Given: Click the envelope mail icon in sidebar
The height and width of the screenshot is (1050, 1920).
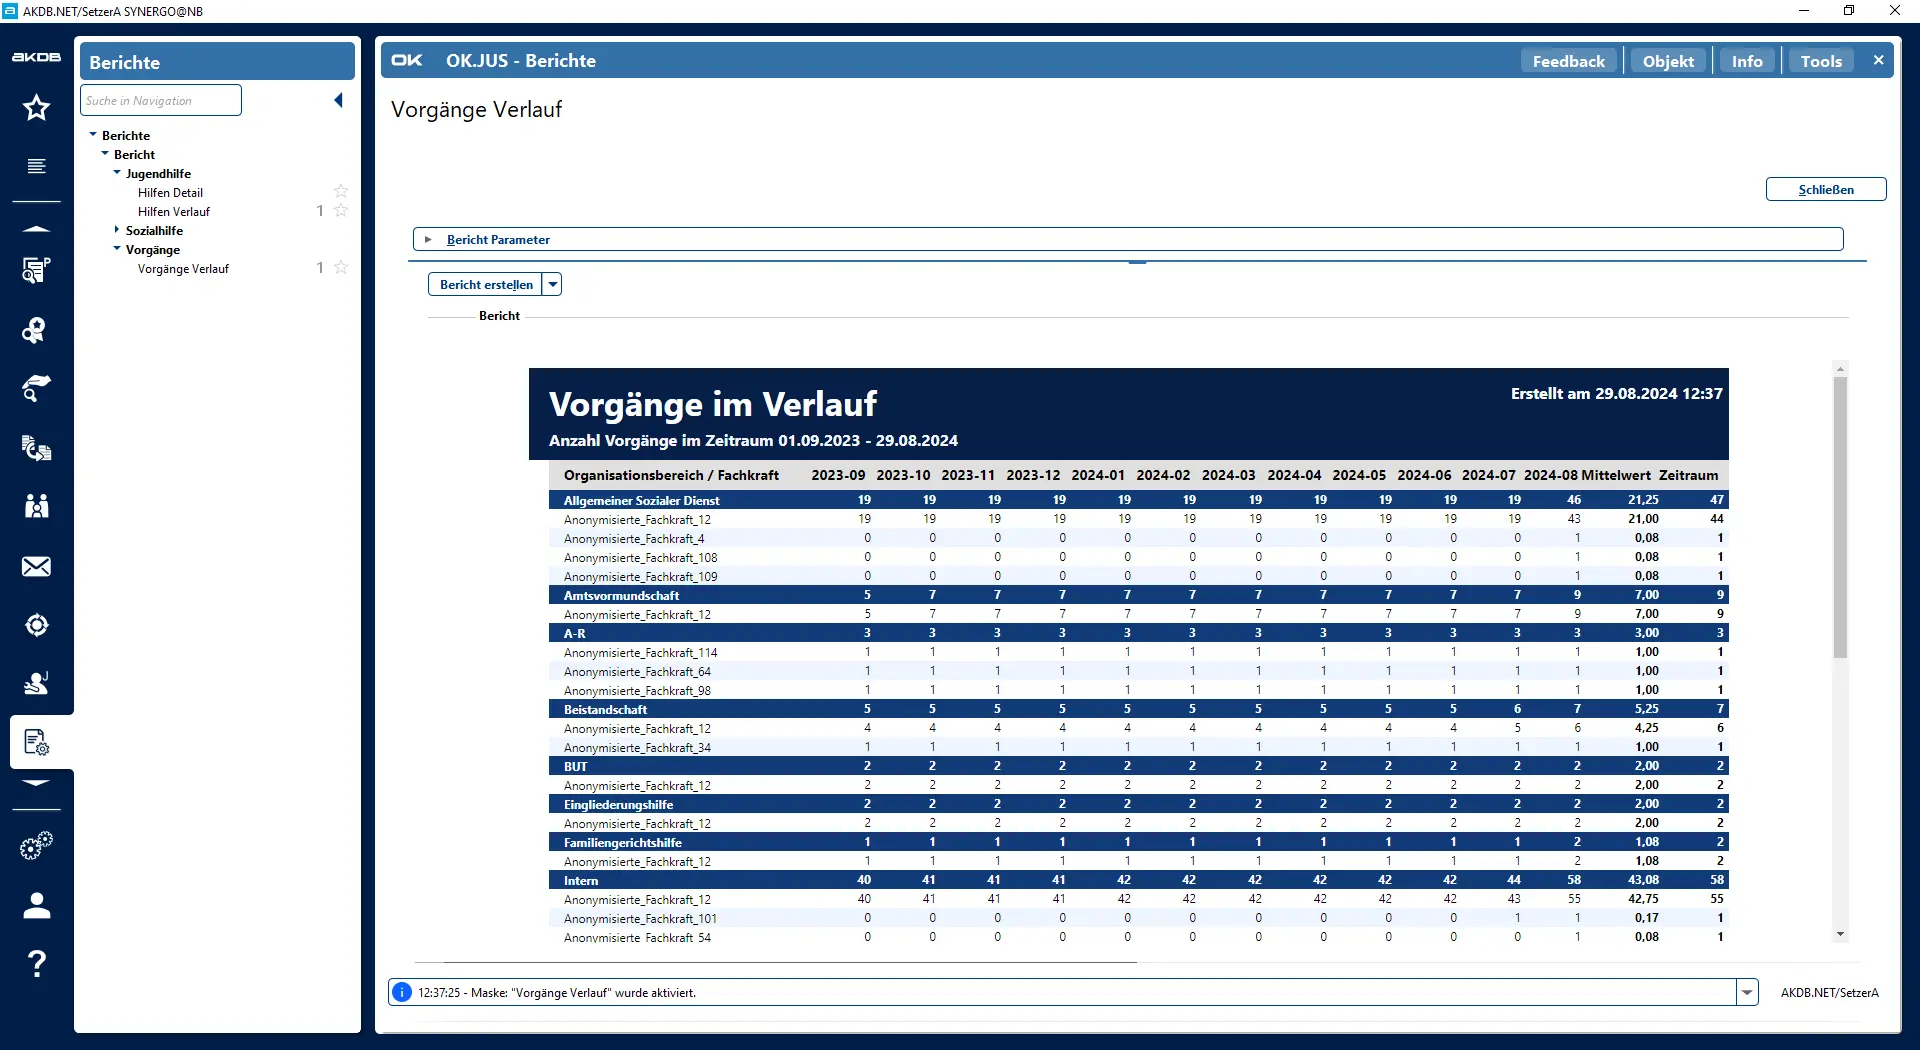Looking at the screenshot, I should 37,567.
